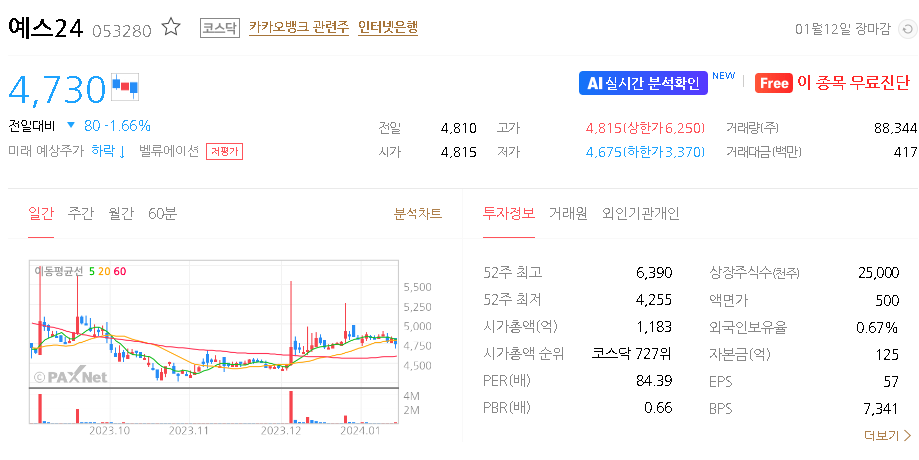919x460 pixels.
Task: Click the 거래대금 value 417
Action: [906, 152]
